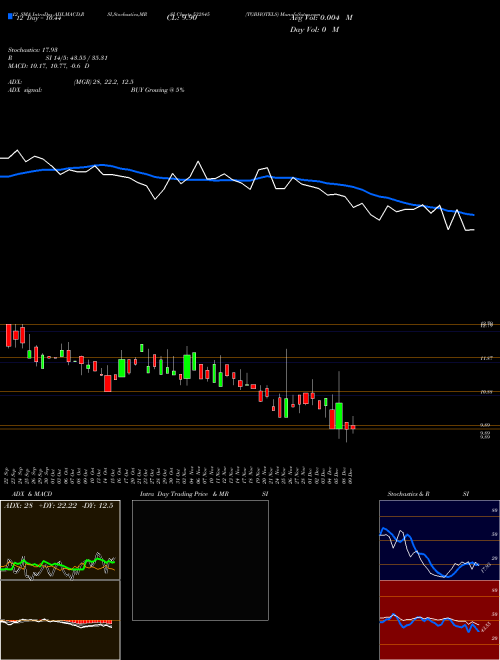Click the 11.37 price axis label
This screenshot has width=500, height=660.
click(x=487, y=358)
